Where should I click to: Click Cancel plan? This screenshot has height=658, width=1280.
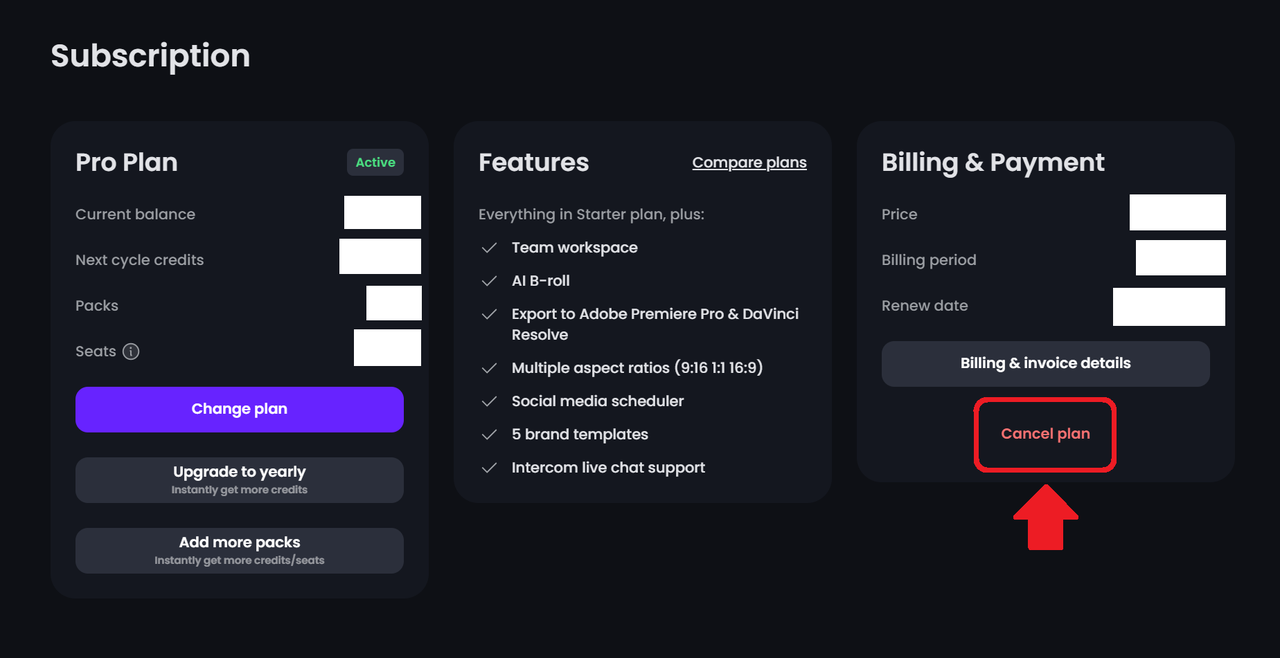(1046, 434)
